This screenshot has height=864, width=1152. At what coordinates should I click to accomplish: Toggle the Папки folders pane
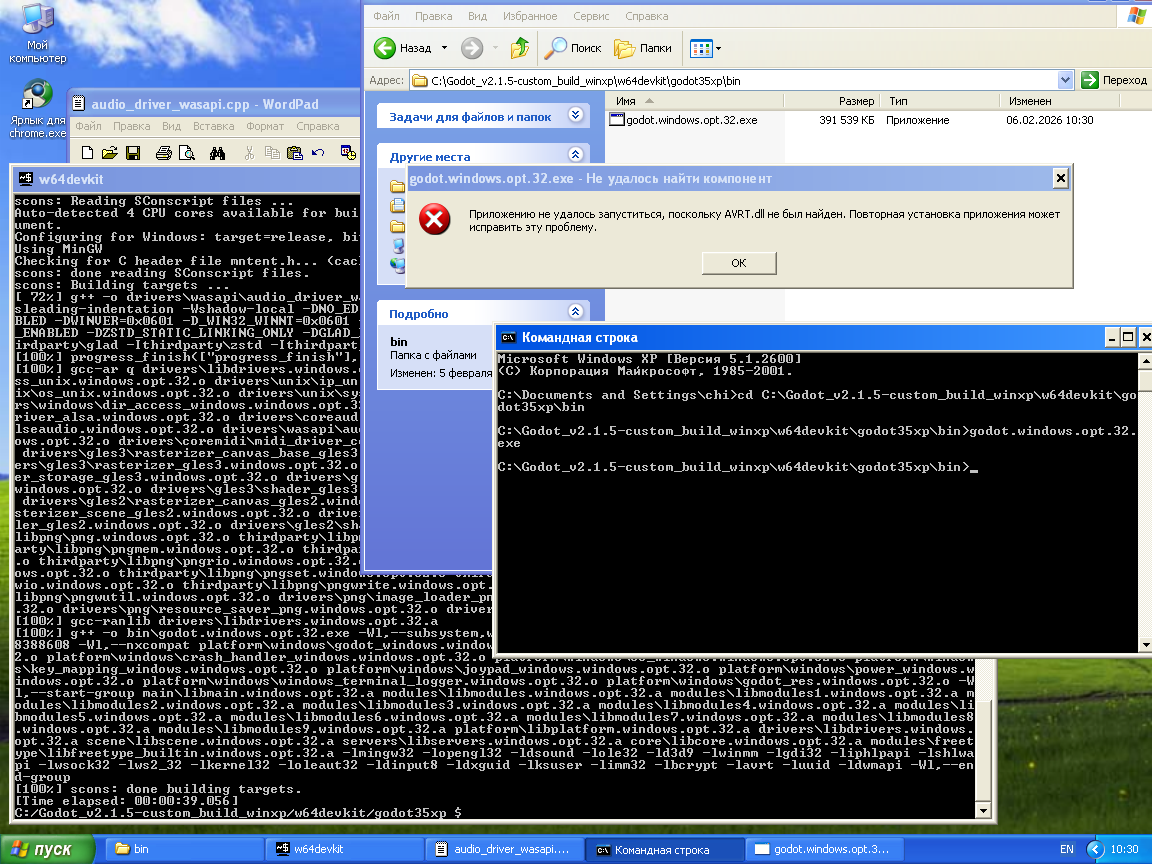(643, 48)
